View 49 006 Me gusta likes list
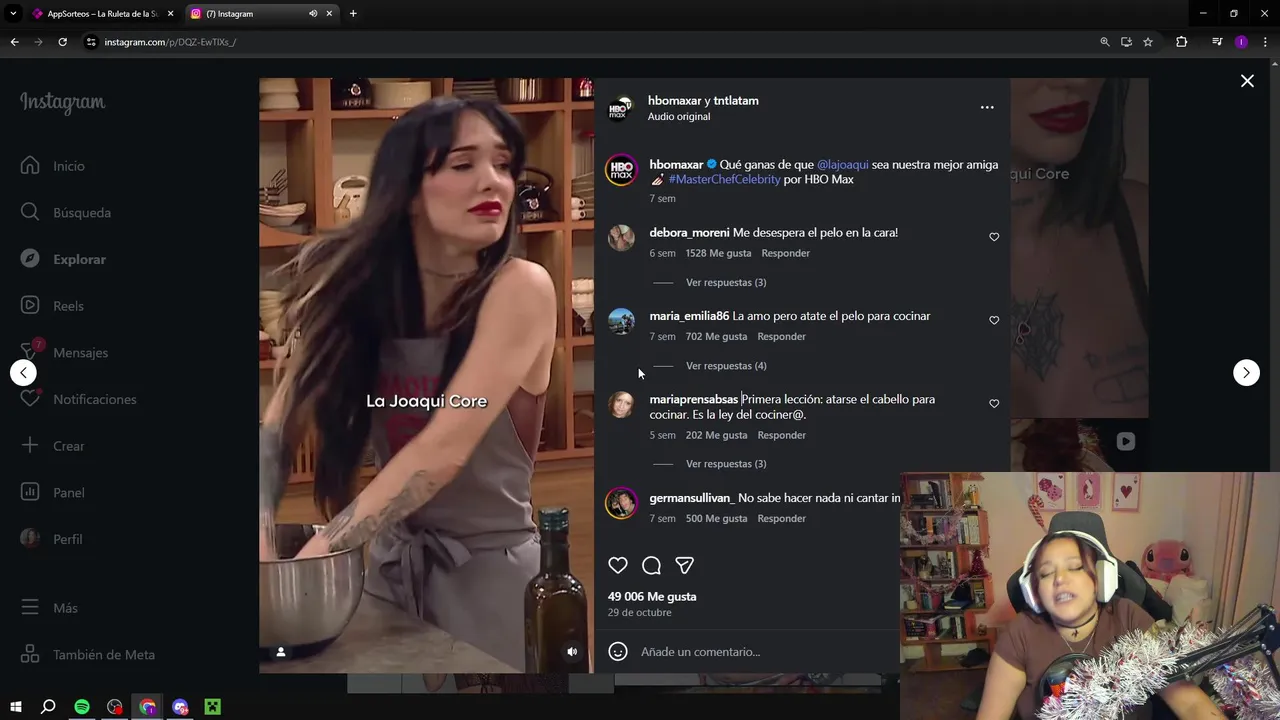 coord(652,597)
